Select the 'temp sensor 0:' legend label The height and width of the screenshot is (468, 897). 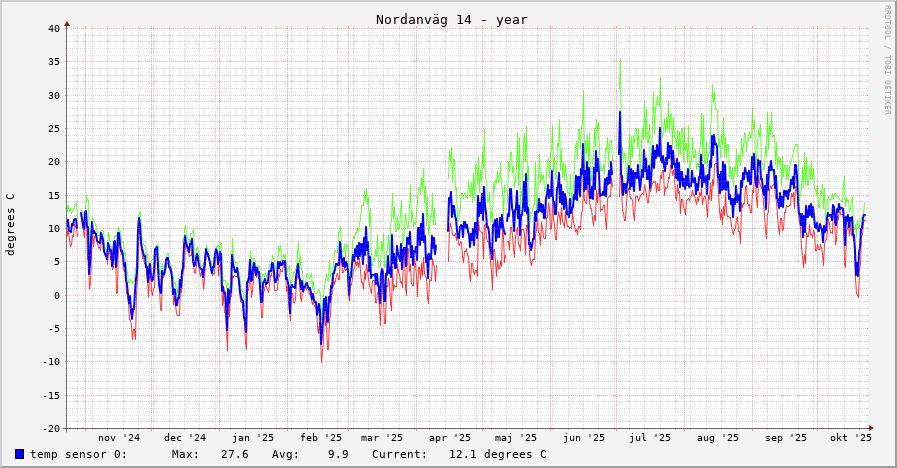[78, 454]
